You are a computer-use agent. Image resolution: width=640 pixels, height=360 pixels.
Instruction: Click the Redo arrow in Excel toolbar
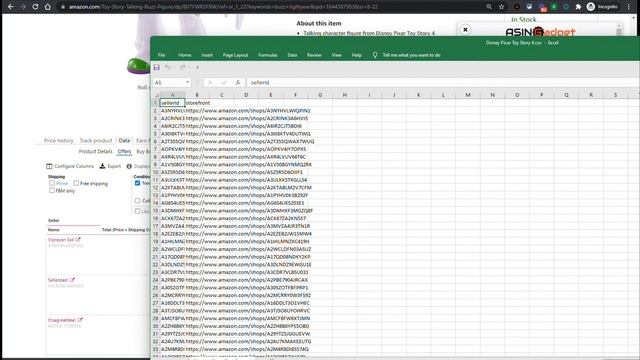(x=182, y=67)
